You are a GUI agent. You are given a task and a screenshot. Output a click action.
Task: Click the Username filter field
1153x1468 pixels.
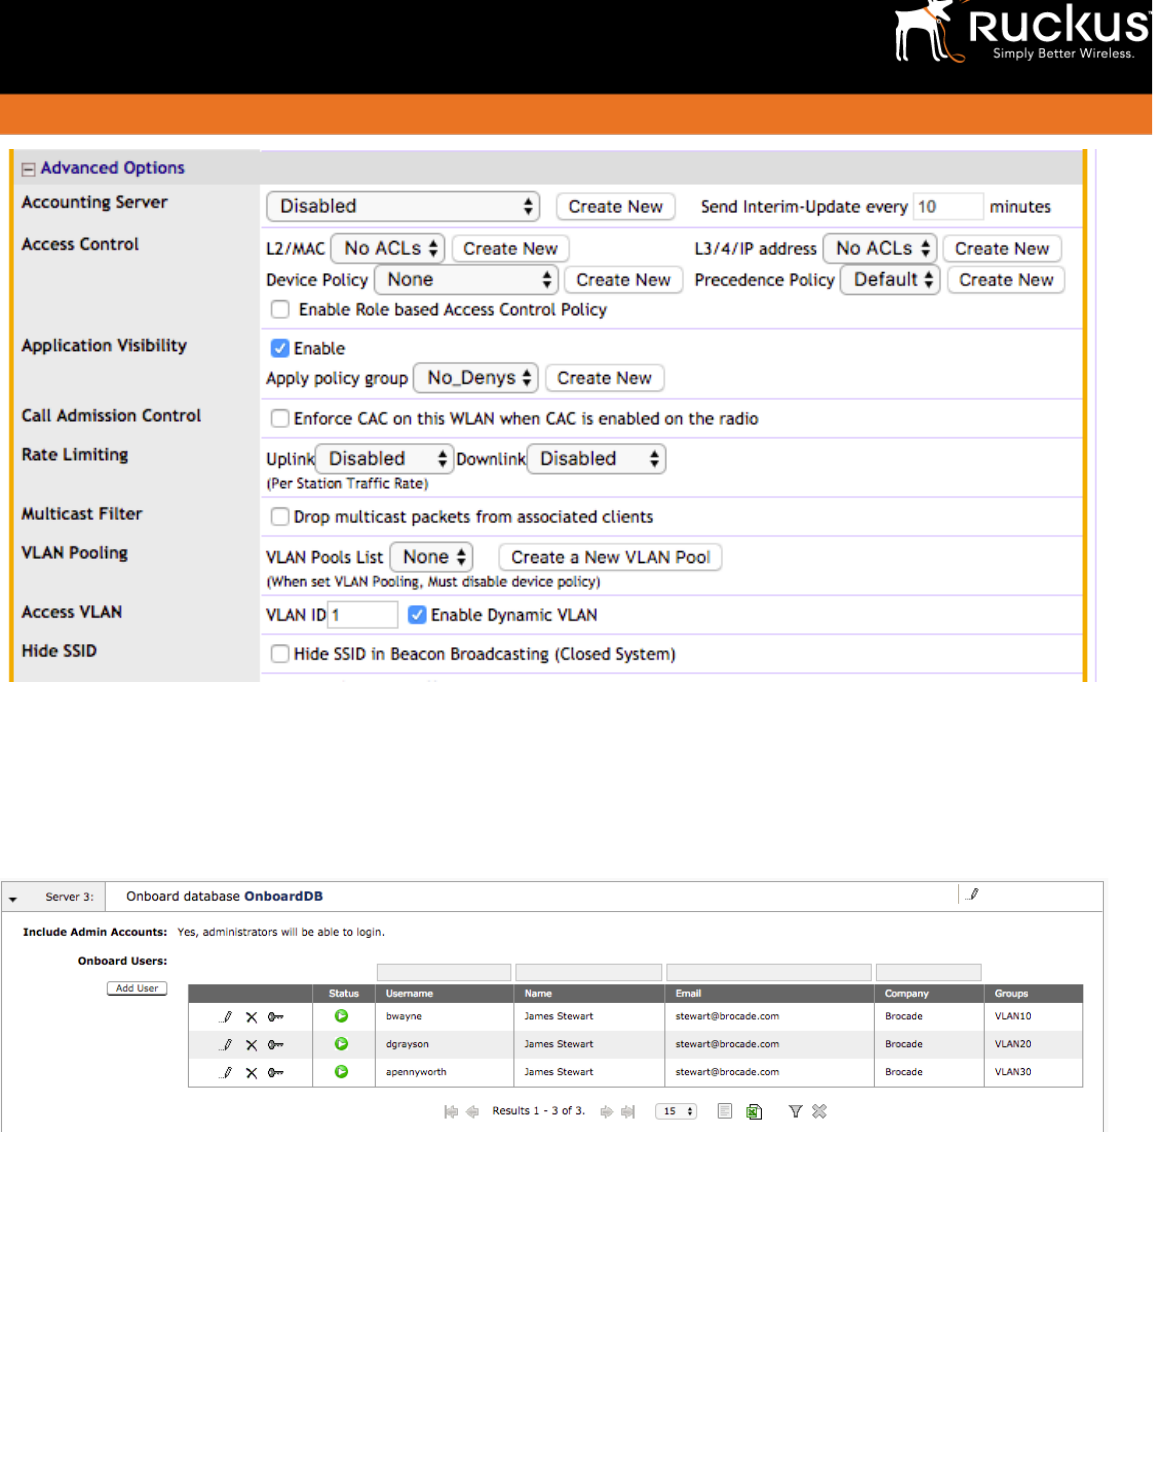point(444,972)
